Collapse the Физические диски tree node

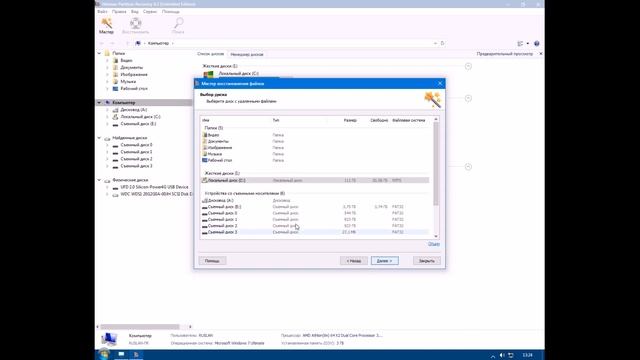click(x=99, y=180)
